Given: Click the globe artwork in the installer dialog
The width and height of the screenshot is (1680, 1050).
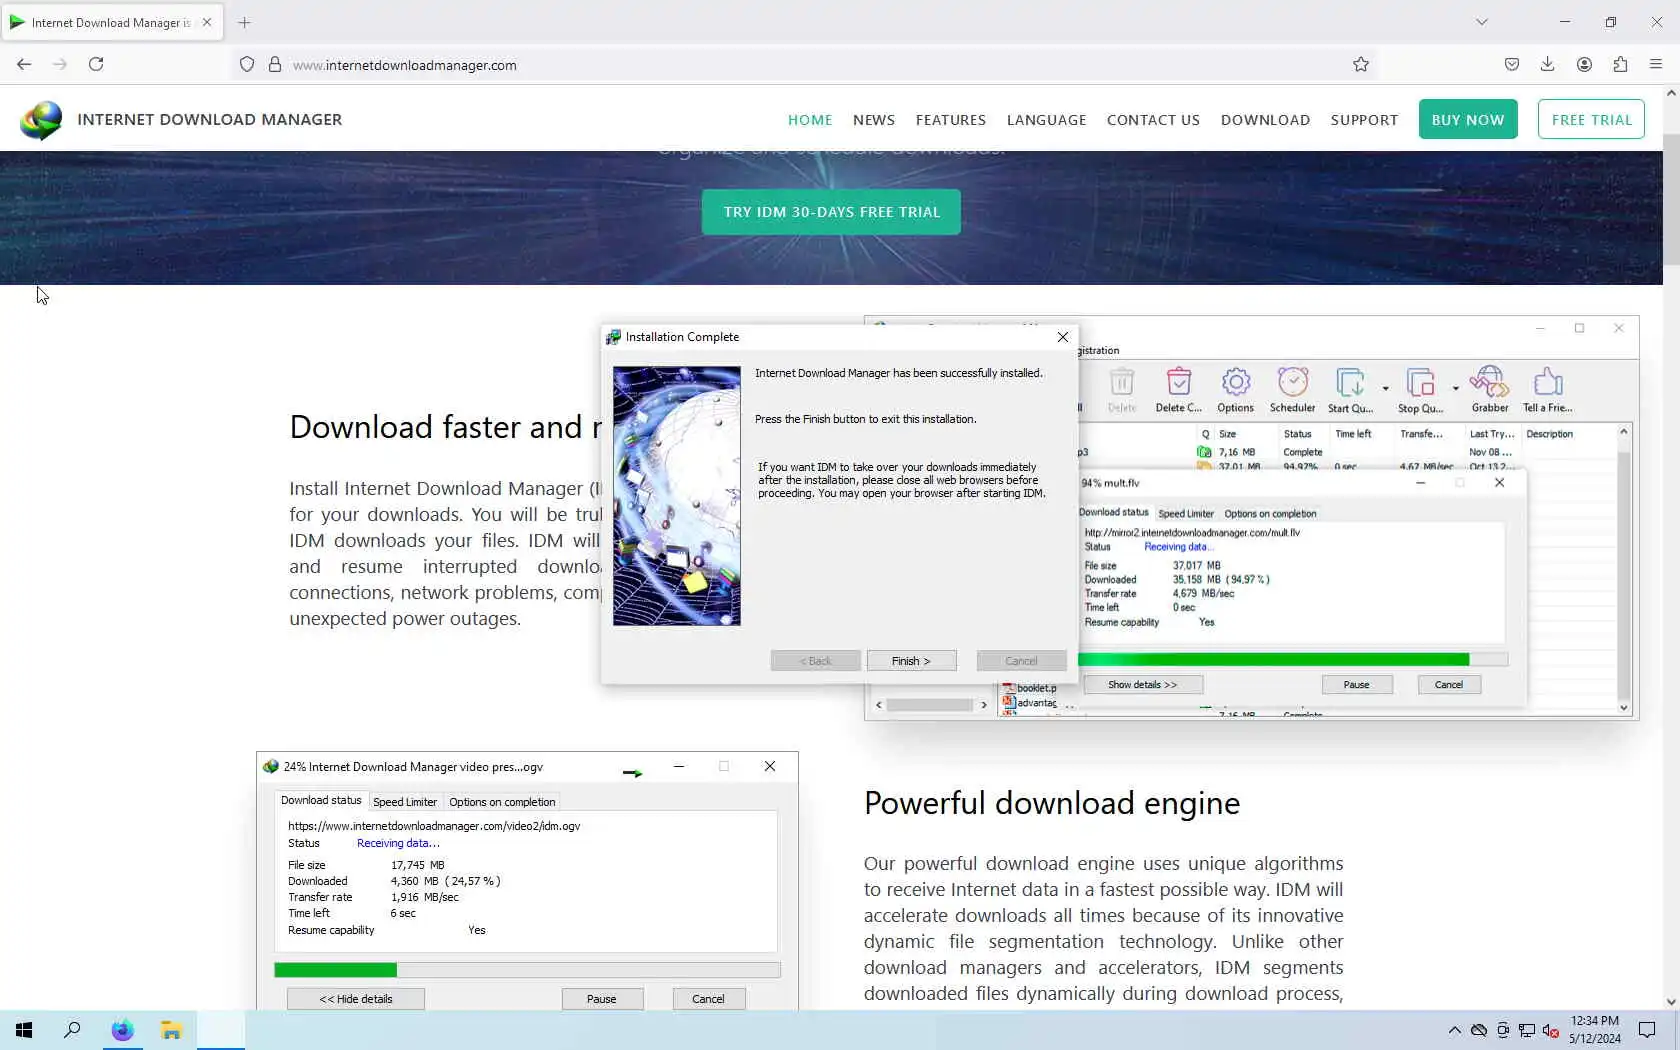Looking at the screenshot, I should point(677,496).
